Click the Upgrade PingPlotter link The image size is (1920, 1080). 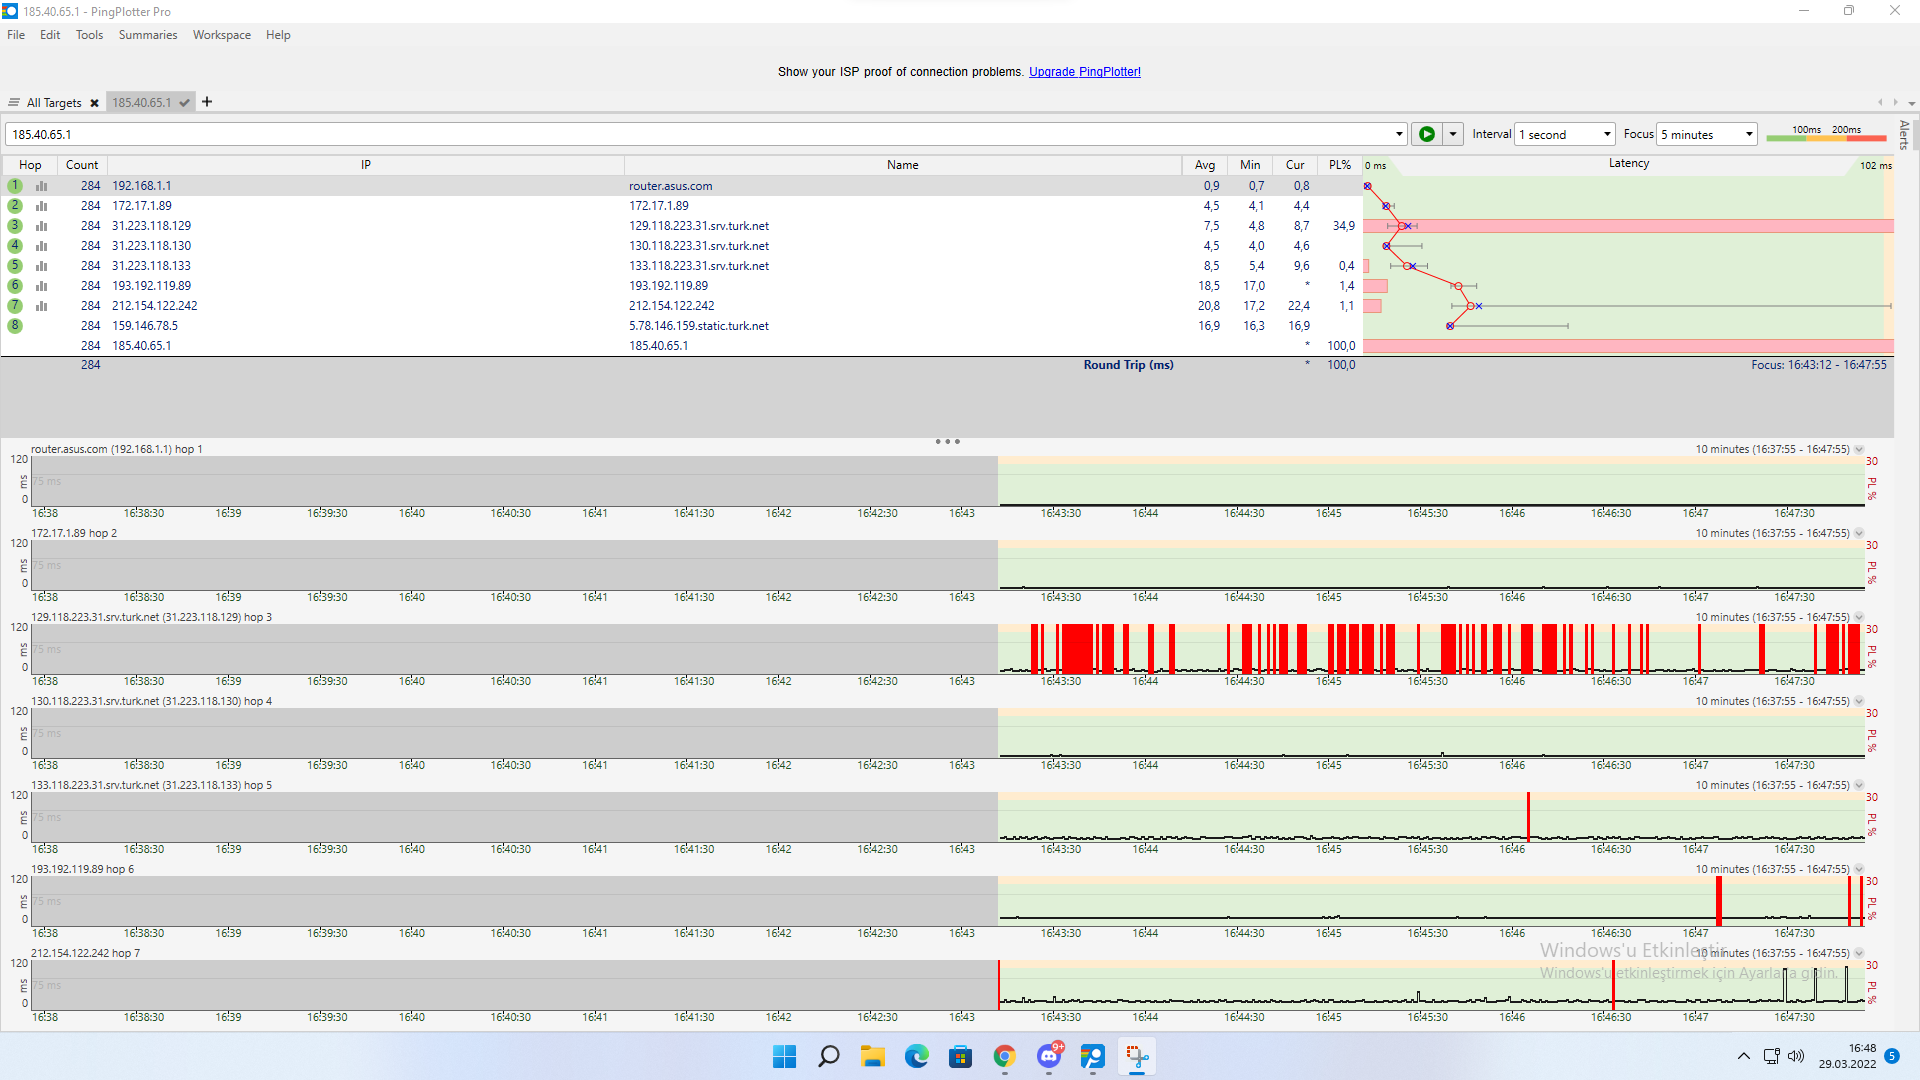tap(1084, 72)
